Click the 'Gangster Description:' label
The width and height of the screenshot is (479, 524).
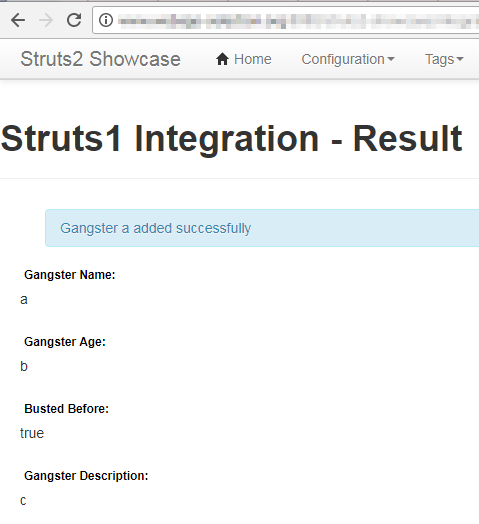point(86,476)
